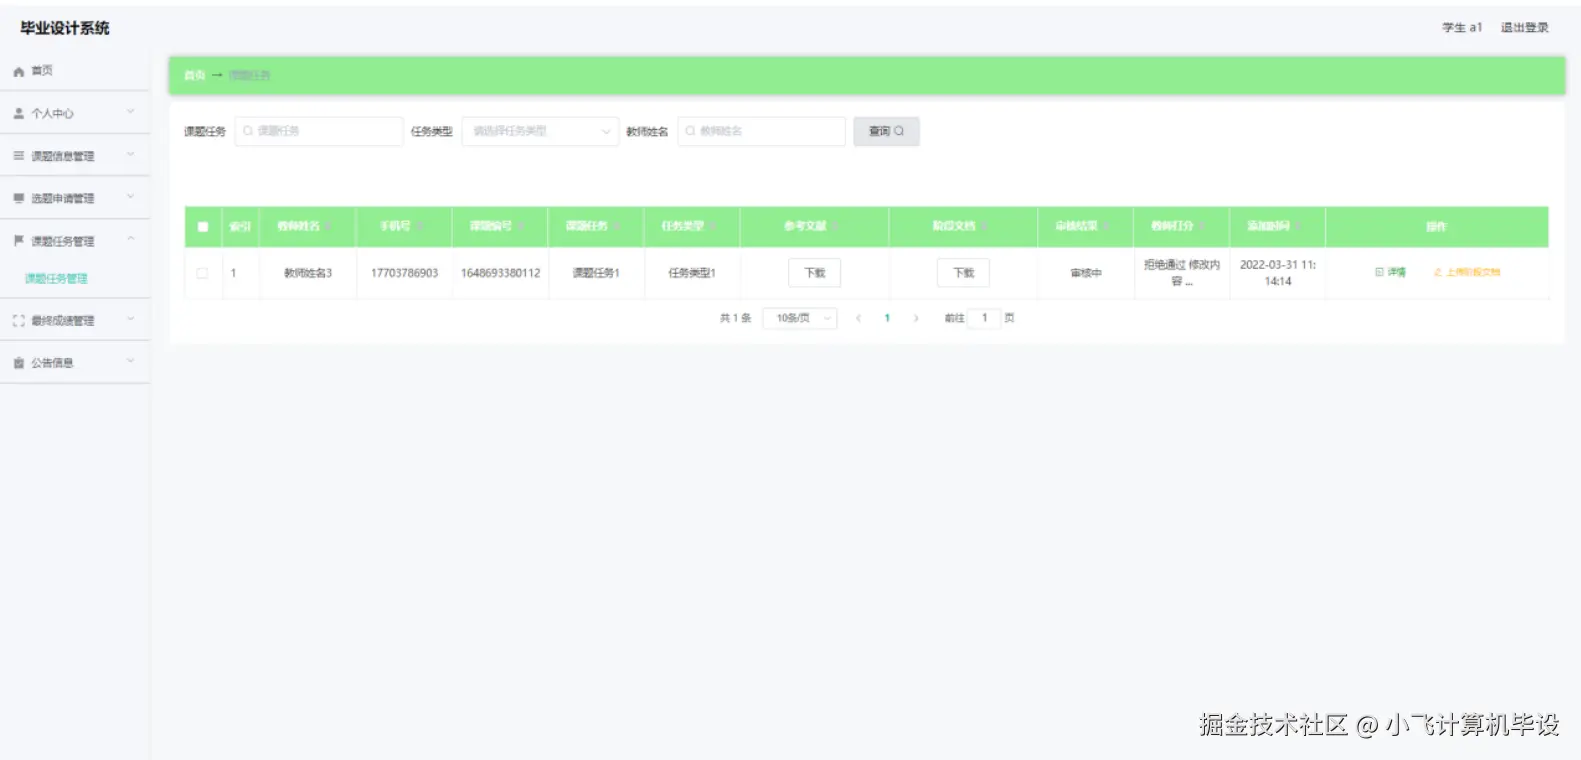Select page number 1 in pagination
Viewport: 1581px width, 760px height.
(x=887, y=318)
